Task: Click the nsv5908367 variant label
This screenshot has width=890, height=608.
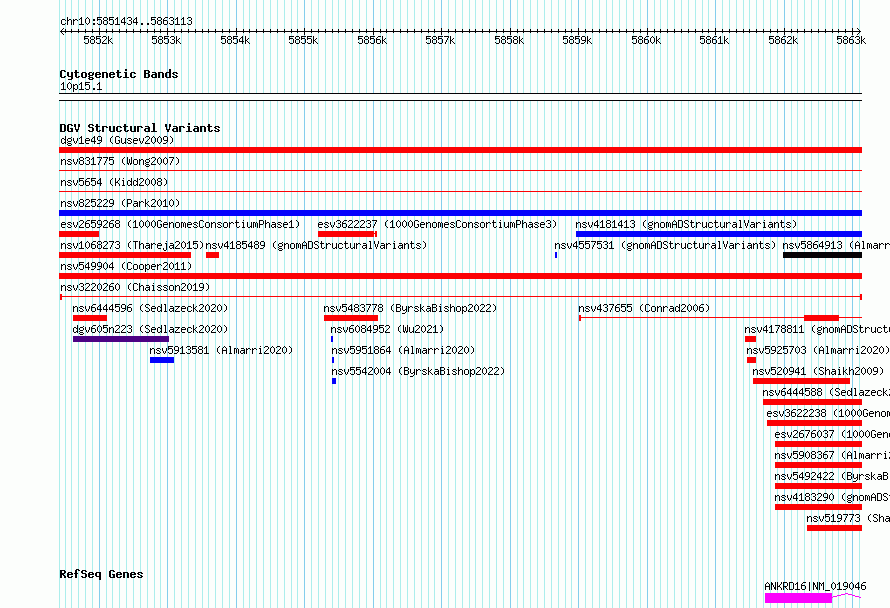Action: [x=832, y=455]
